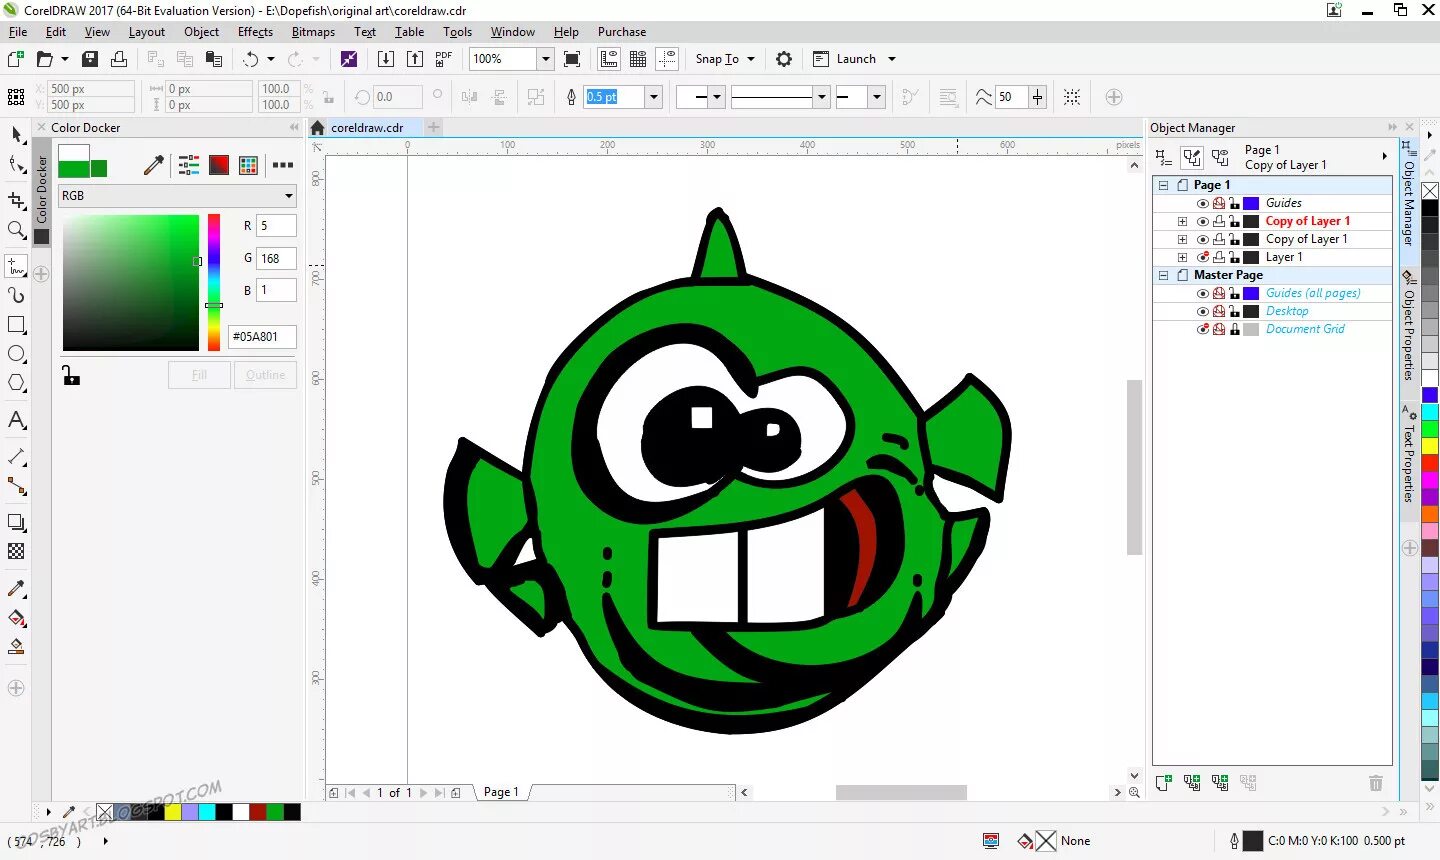
Task: Toggle visibility eye of red Copy of Layer 1
Action: pyautogui.click(x=1203, y=221)
